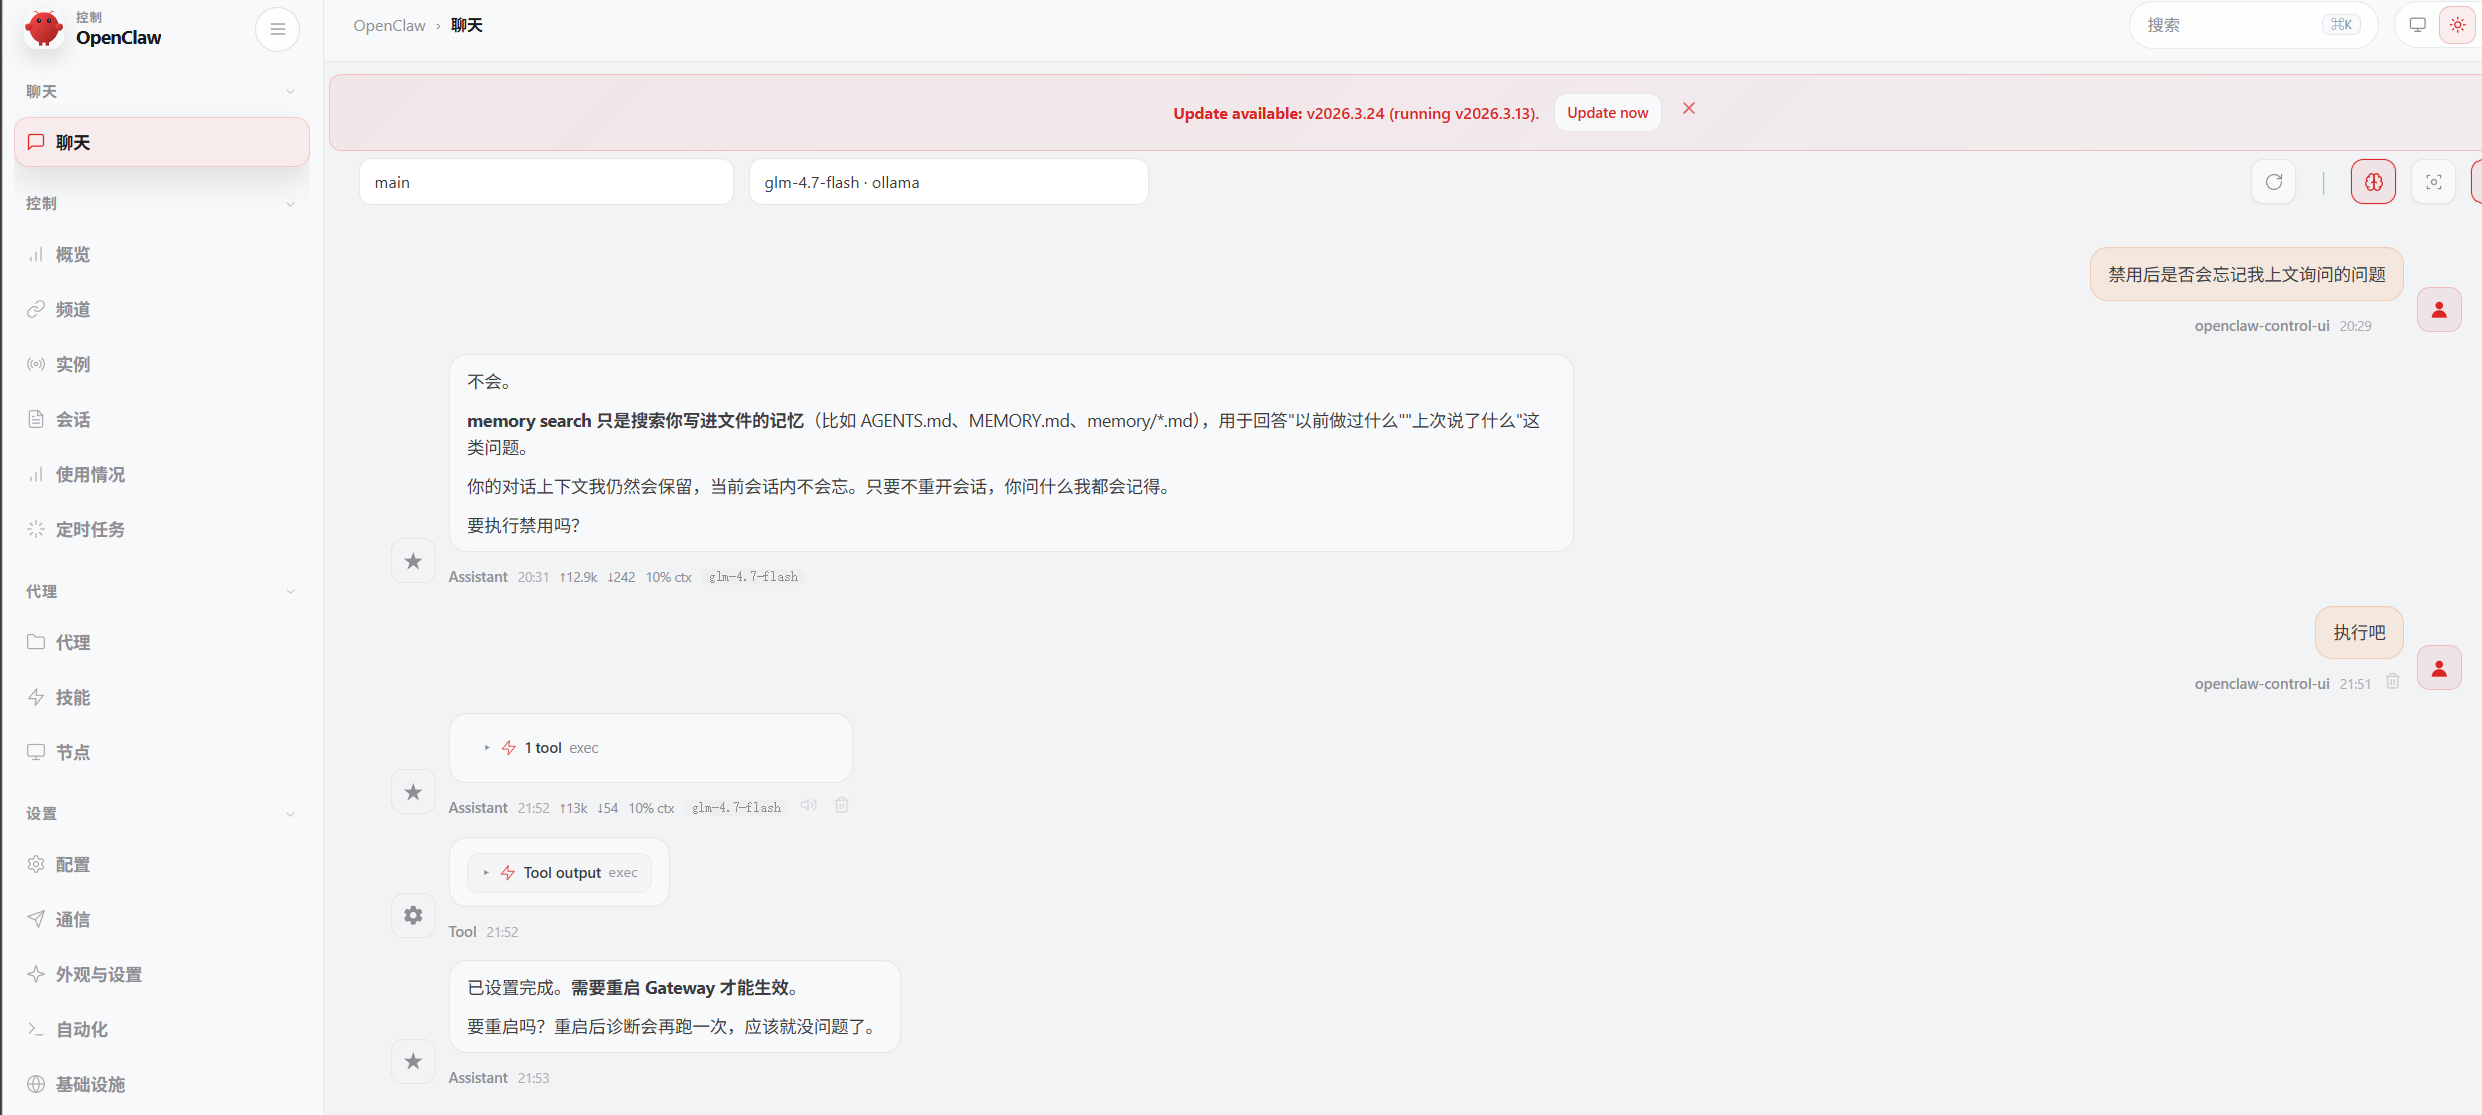Select the system theme monitor icon
This screenshot has width=2482, height=1115.
(2417, 25)
